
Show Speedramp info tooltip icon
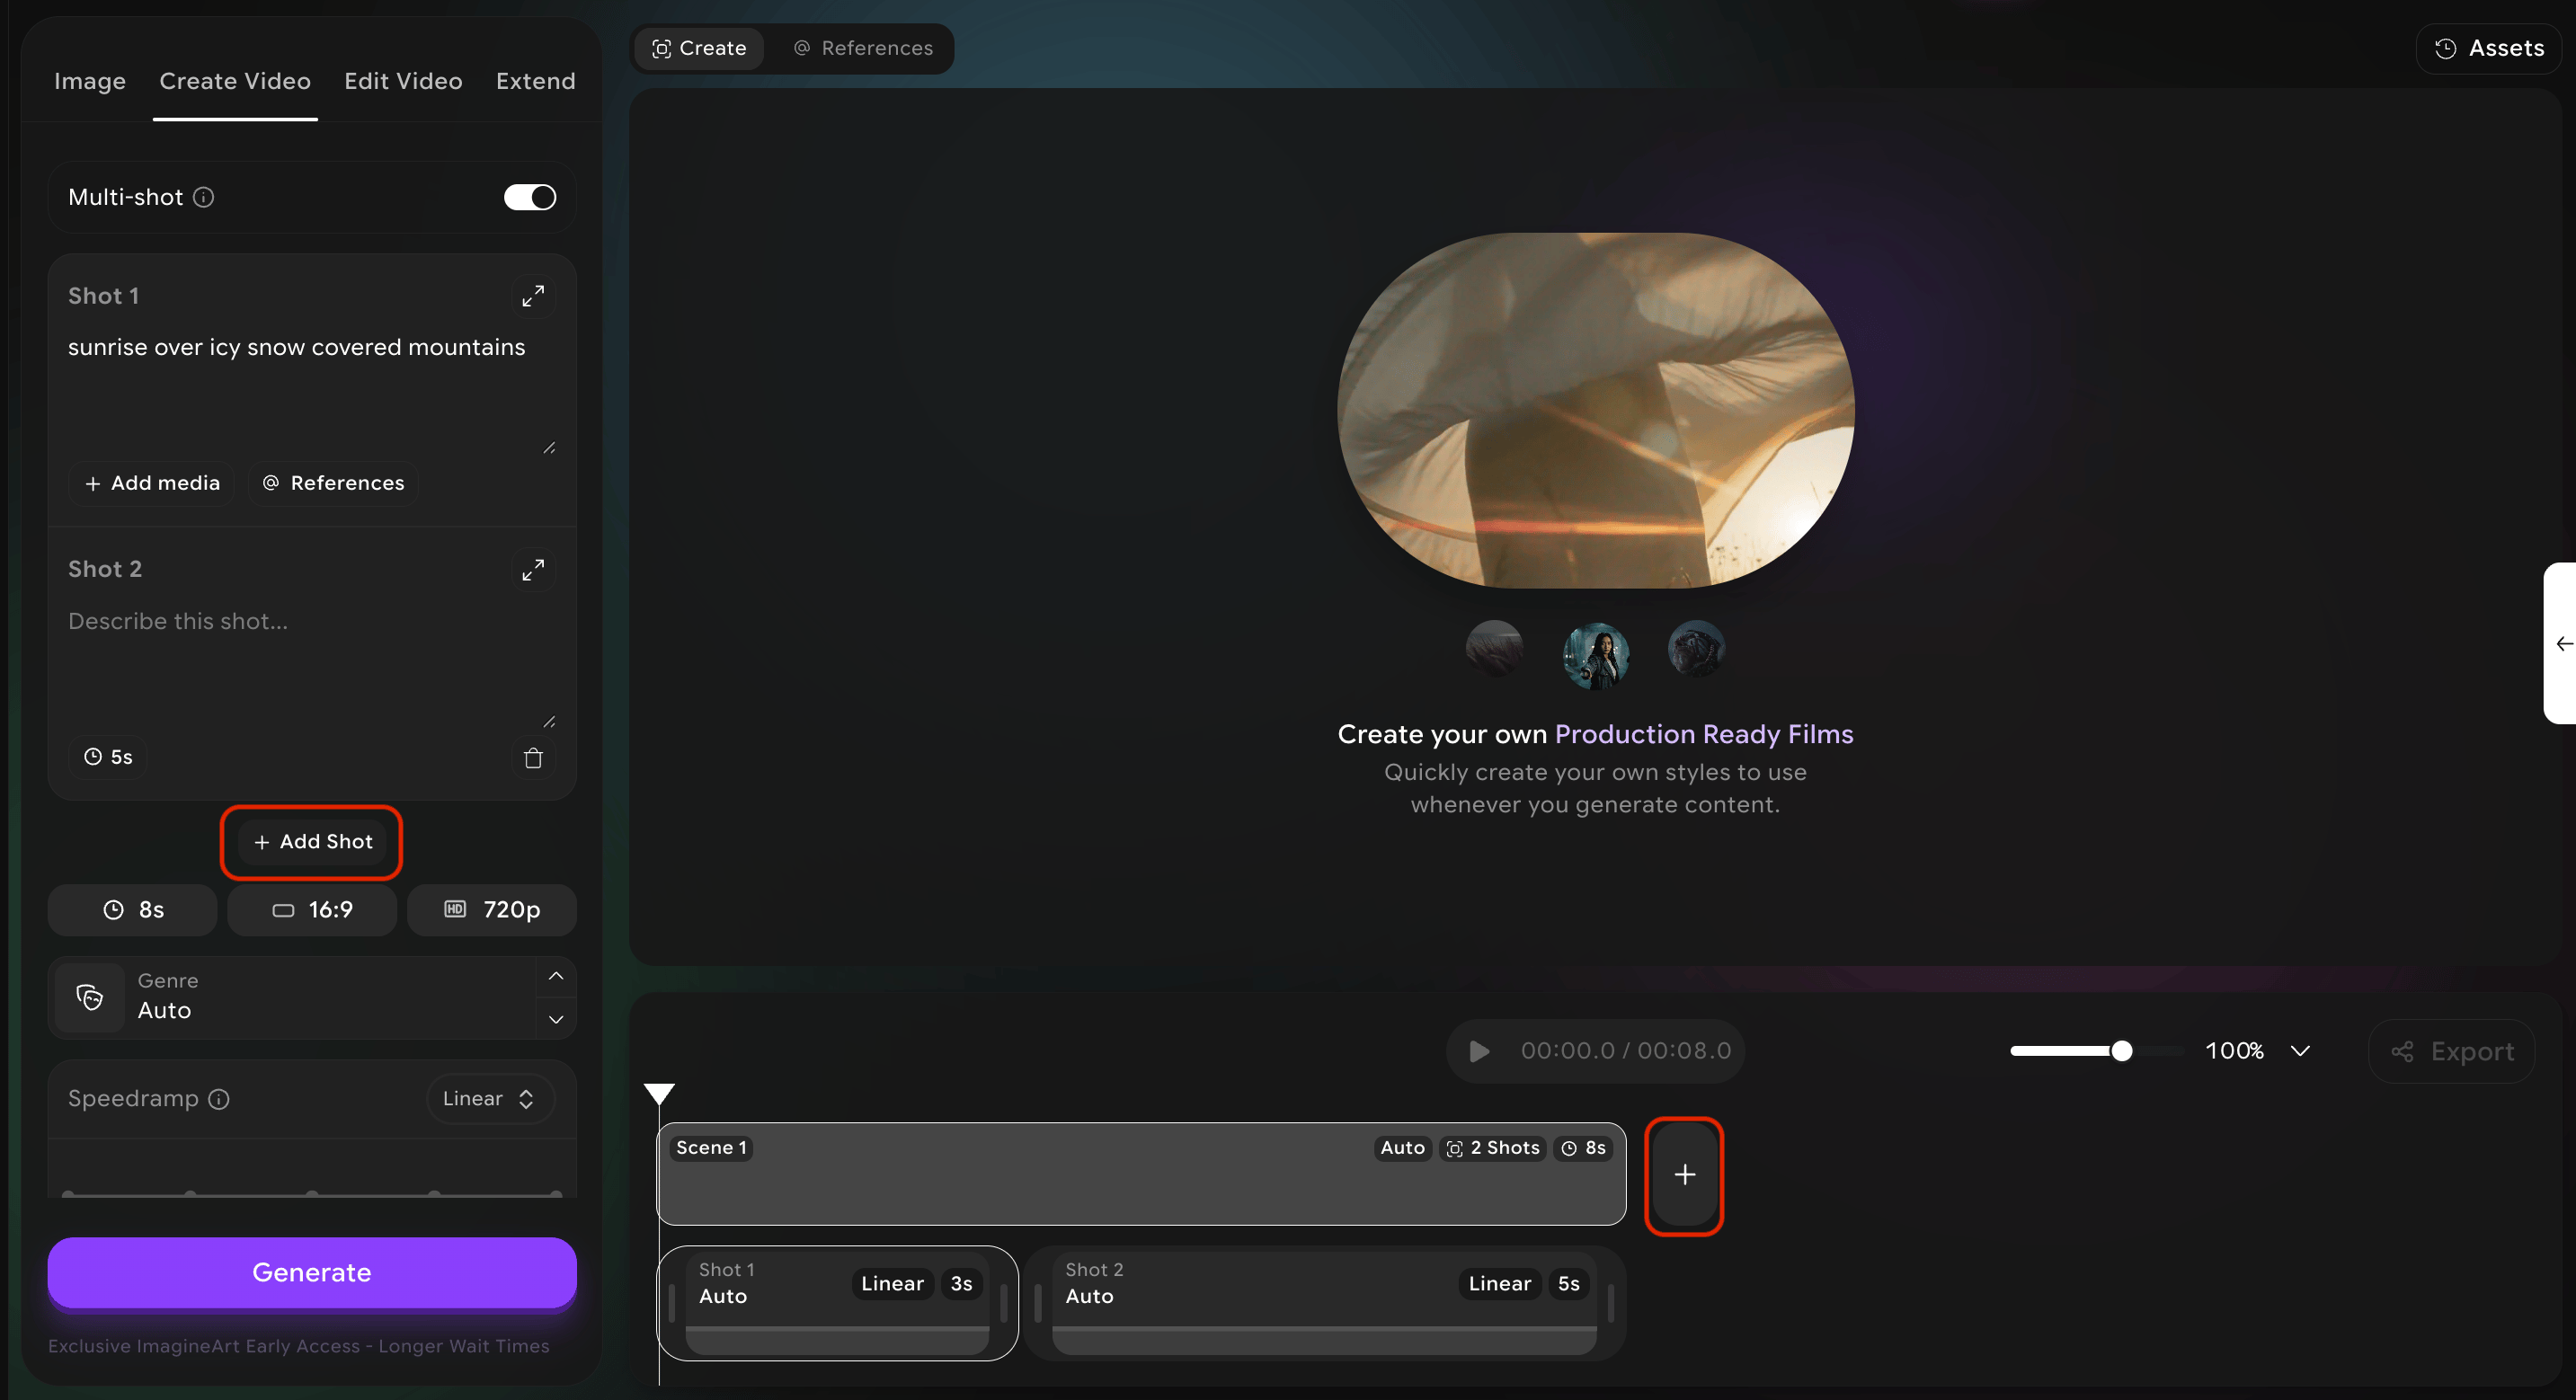point(219,1099)
